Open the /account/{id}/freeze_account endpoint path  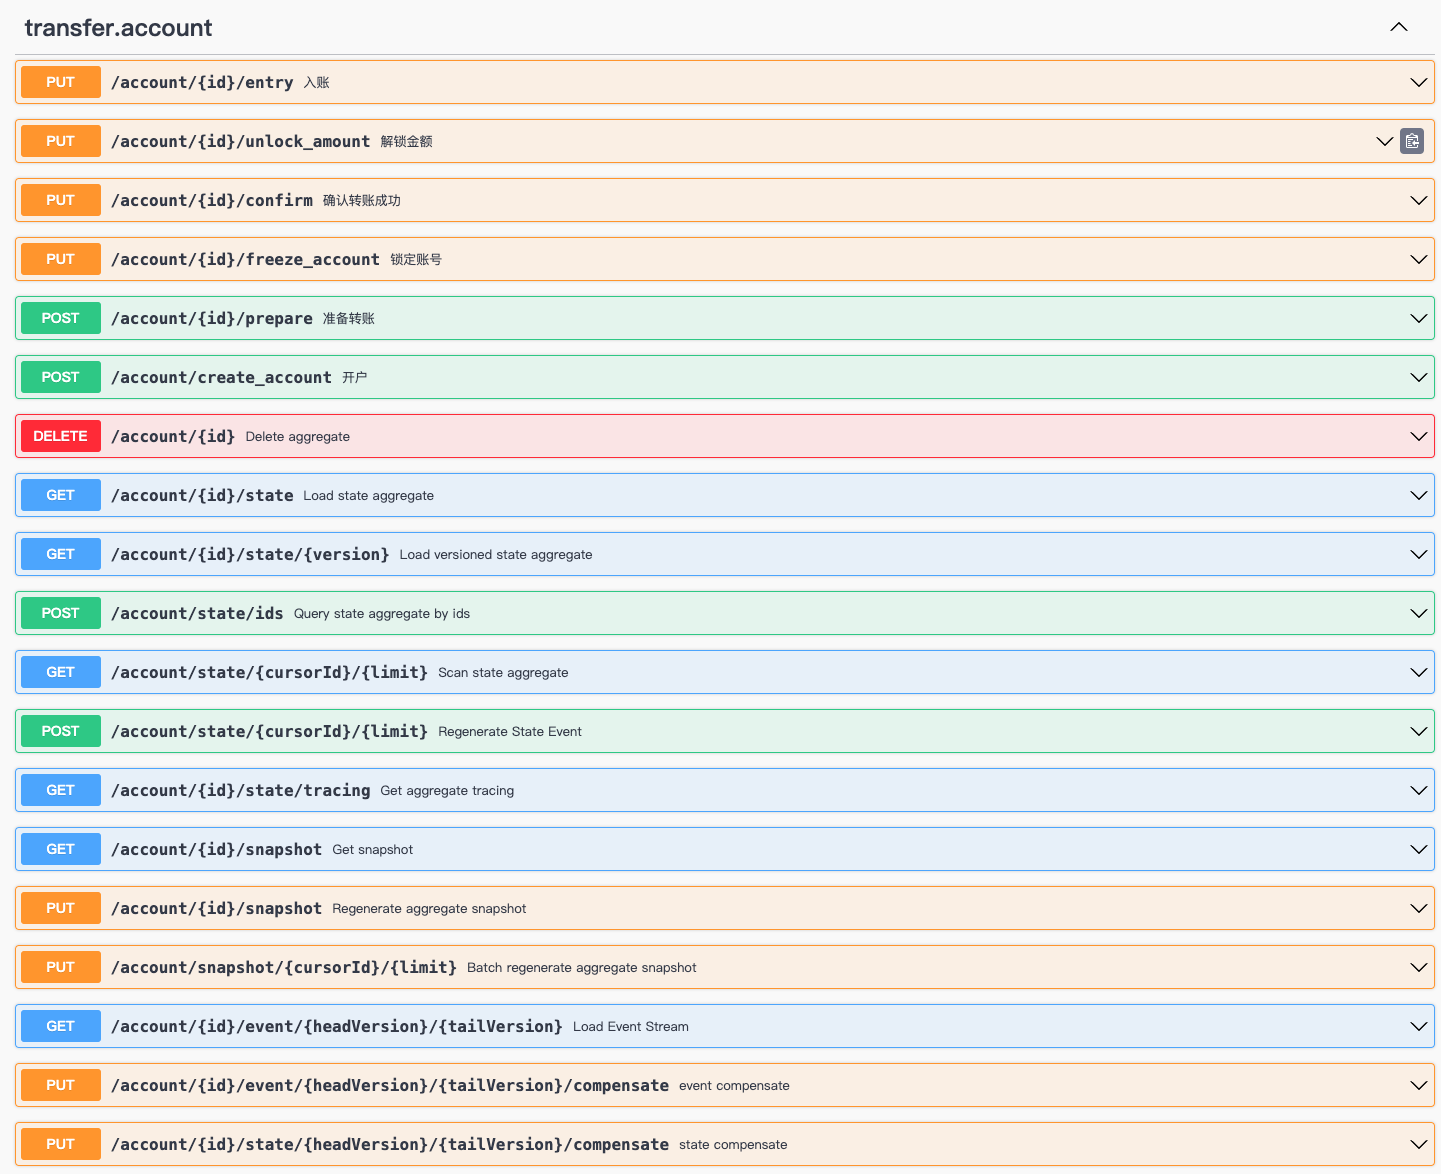tap(245, 259)
